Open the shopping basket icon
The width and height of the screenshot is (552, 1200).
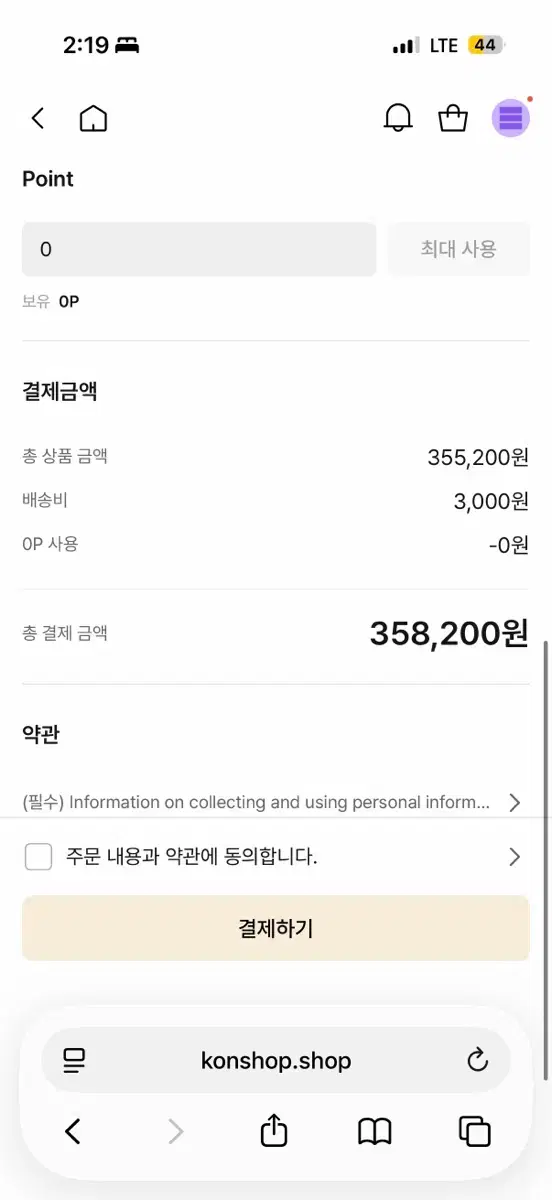pyautogui.click(x=453, y=118)
